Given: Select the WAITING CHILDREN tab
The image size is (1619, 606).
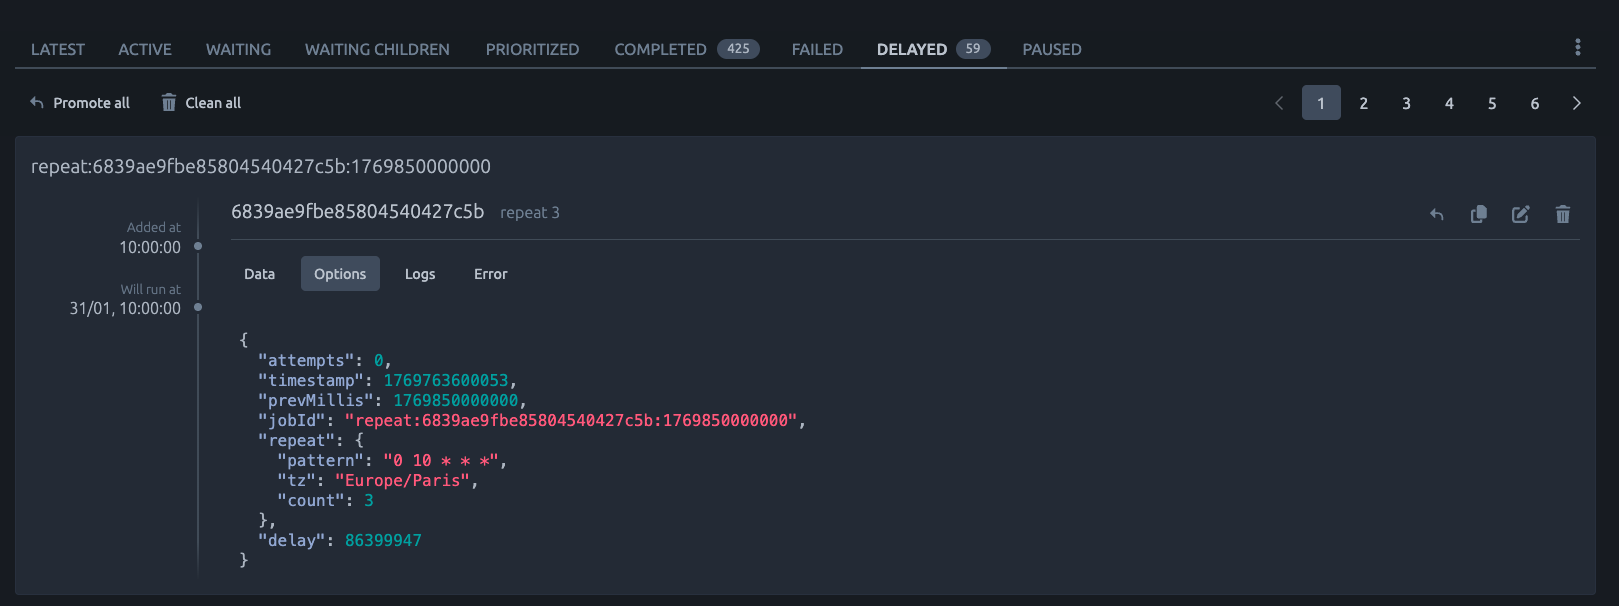Looking at the screenshot, I should pyautogui.click(x=377, y=49).
